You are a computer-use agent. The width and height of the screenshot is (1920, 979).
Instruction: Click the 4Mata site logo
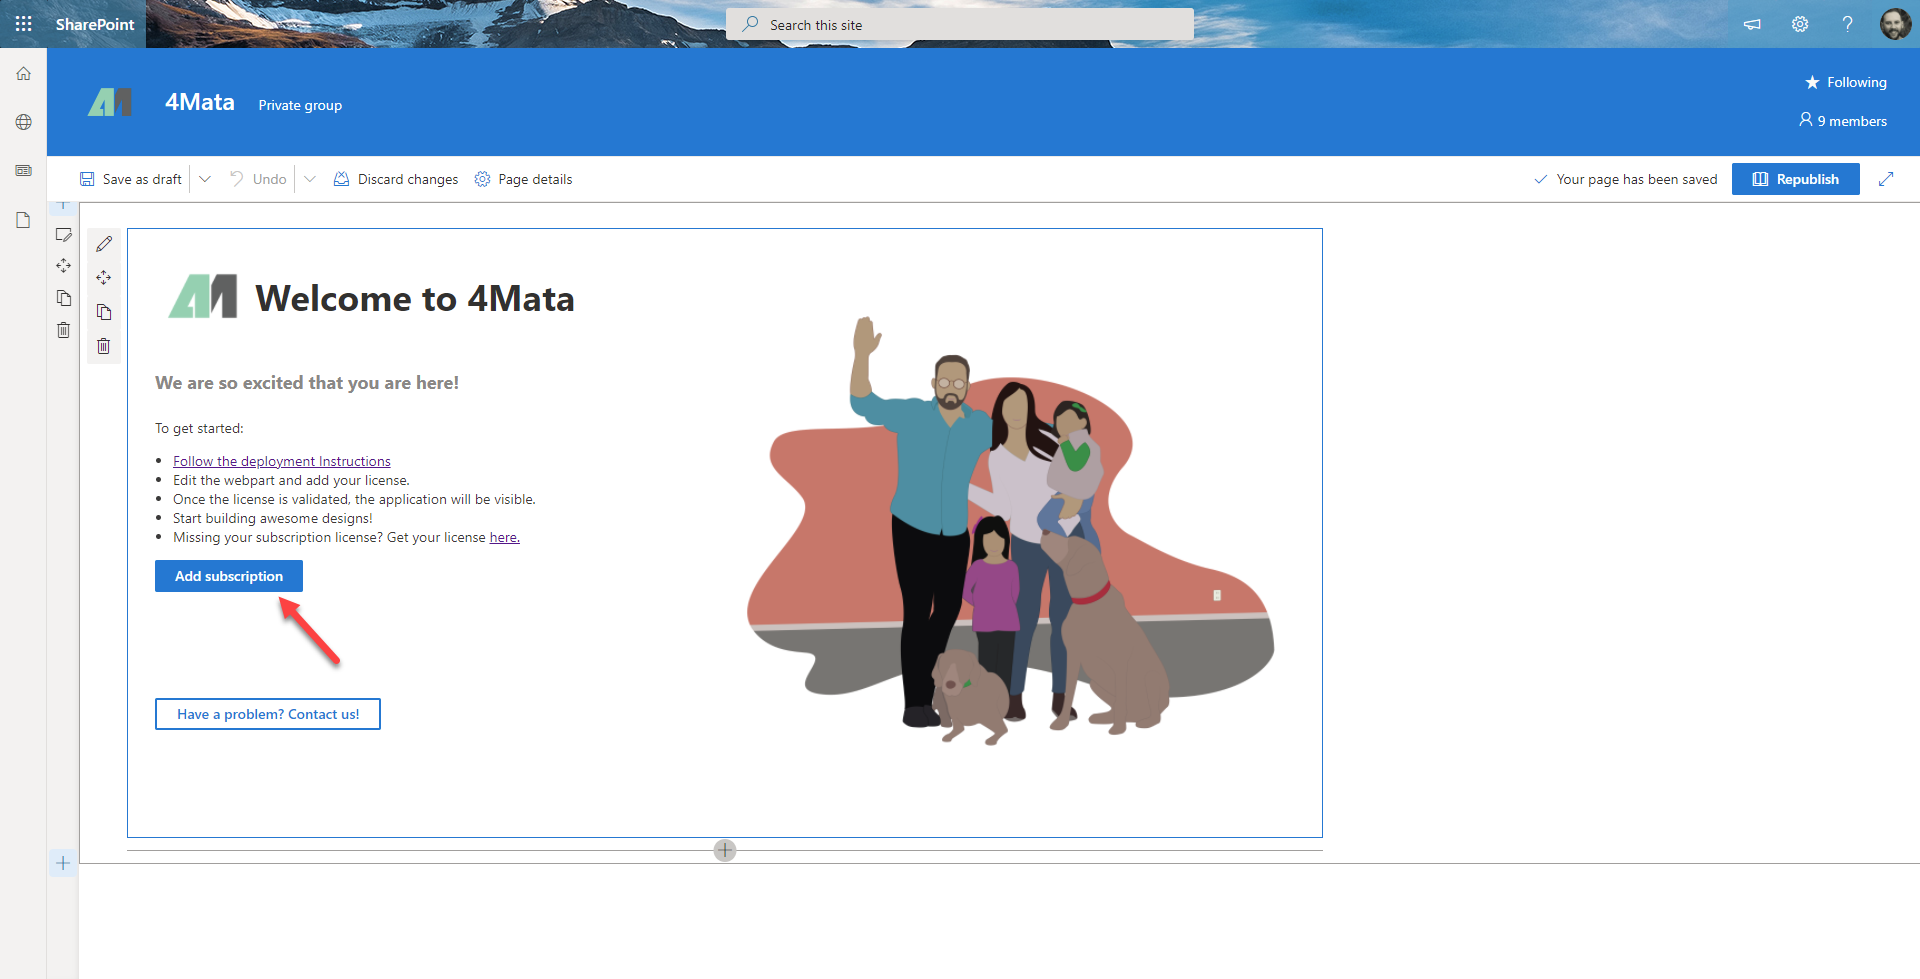coord(110,102)
